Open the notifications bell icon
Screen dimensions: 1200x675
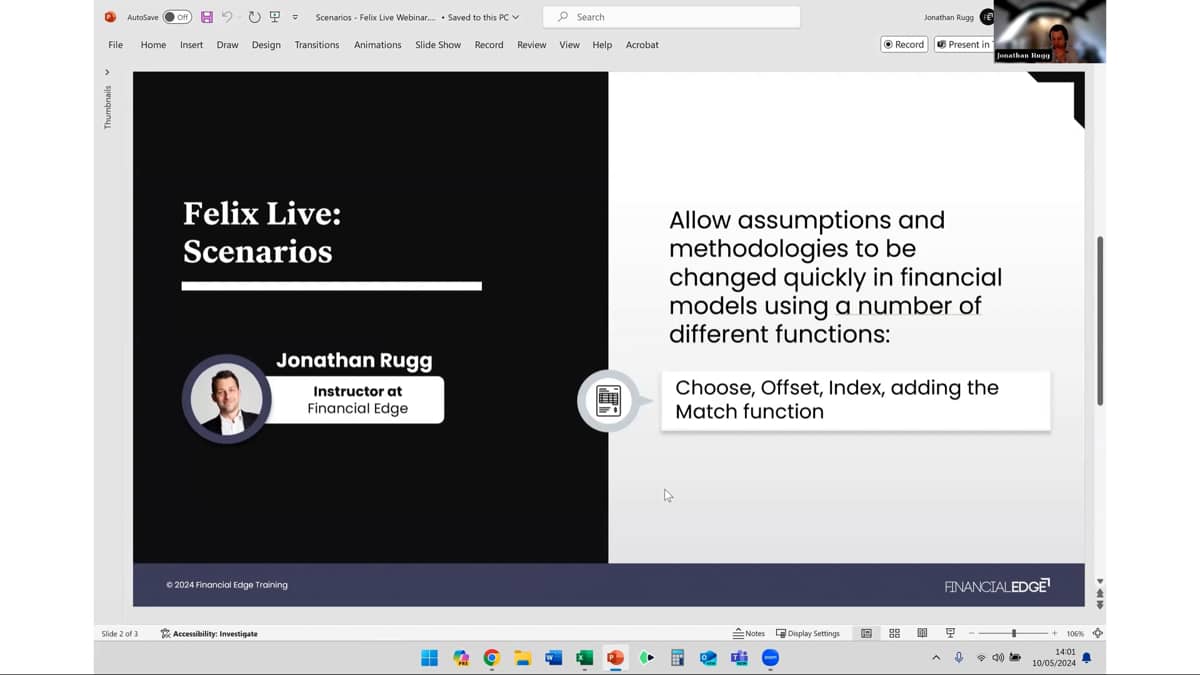1087,657
